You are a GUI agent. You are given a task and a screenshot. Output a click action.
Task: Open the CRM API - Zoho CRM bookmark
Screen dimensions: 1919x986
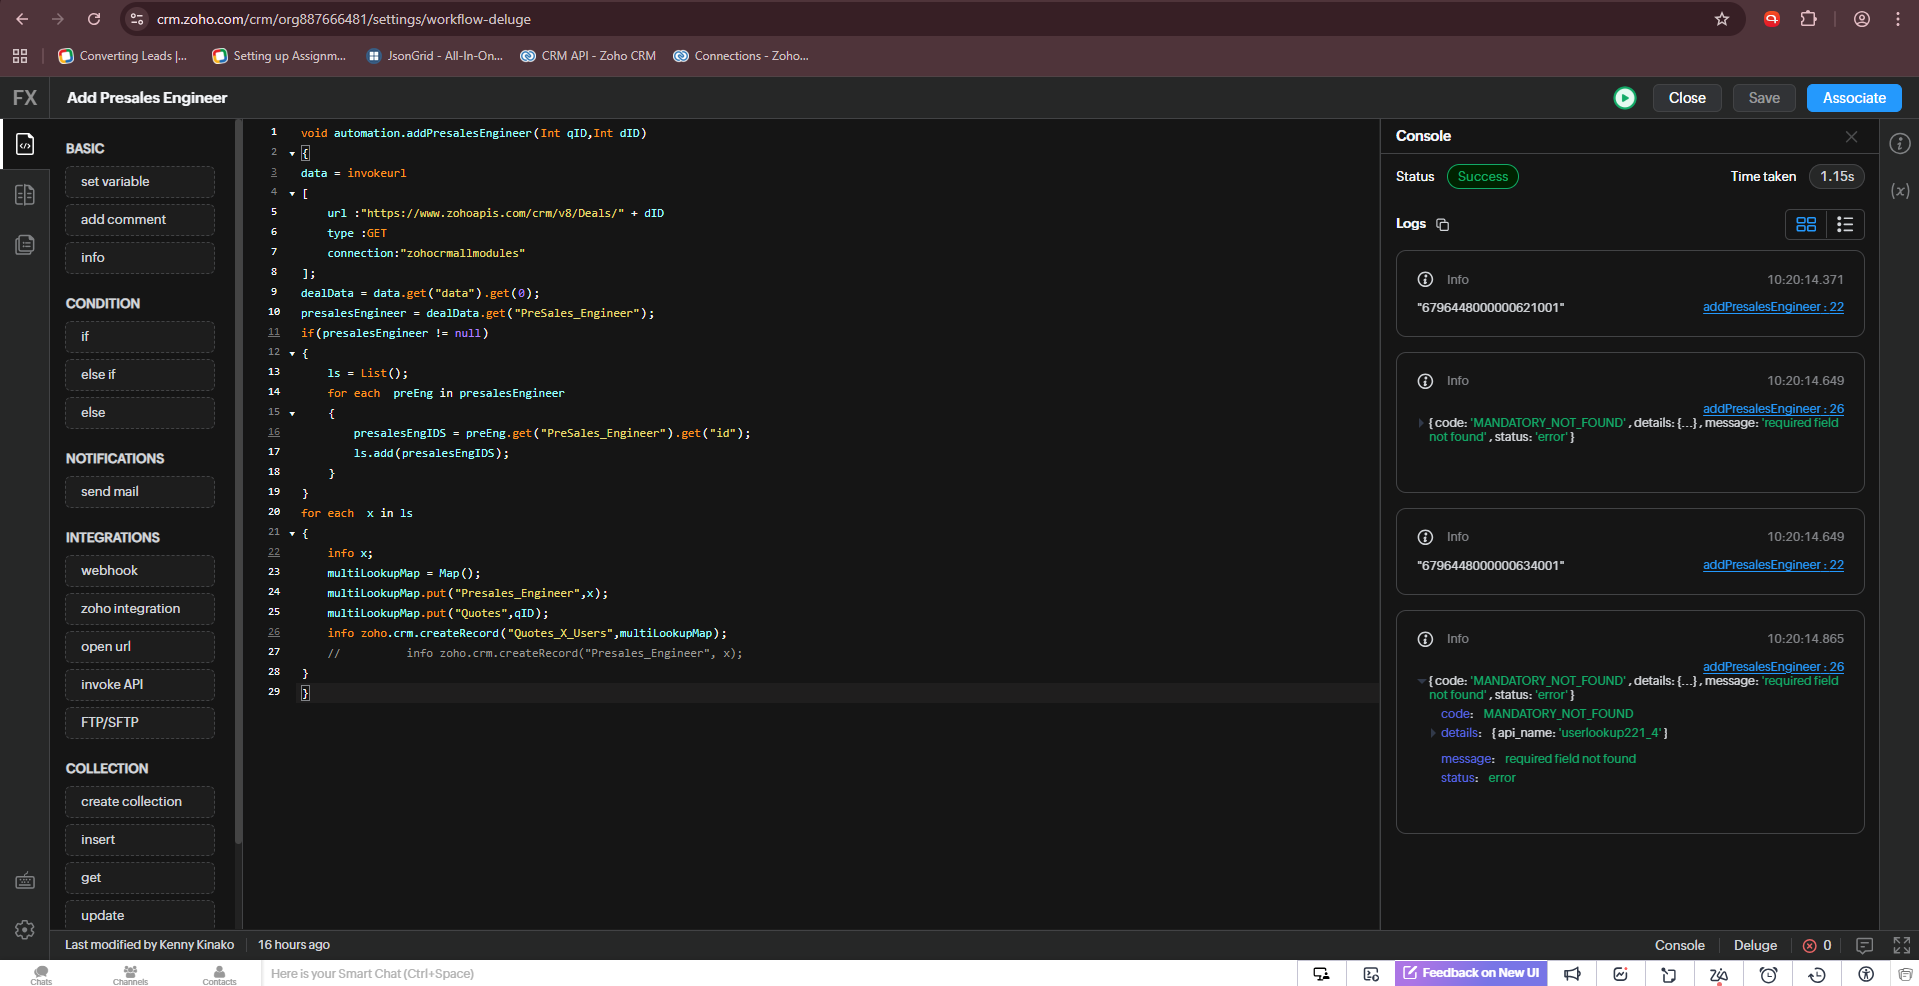[588, 56]
